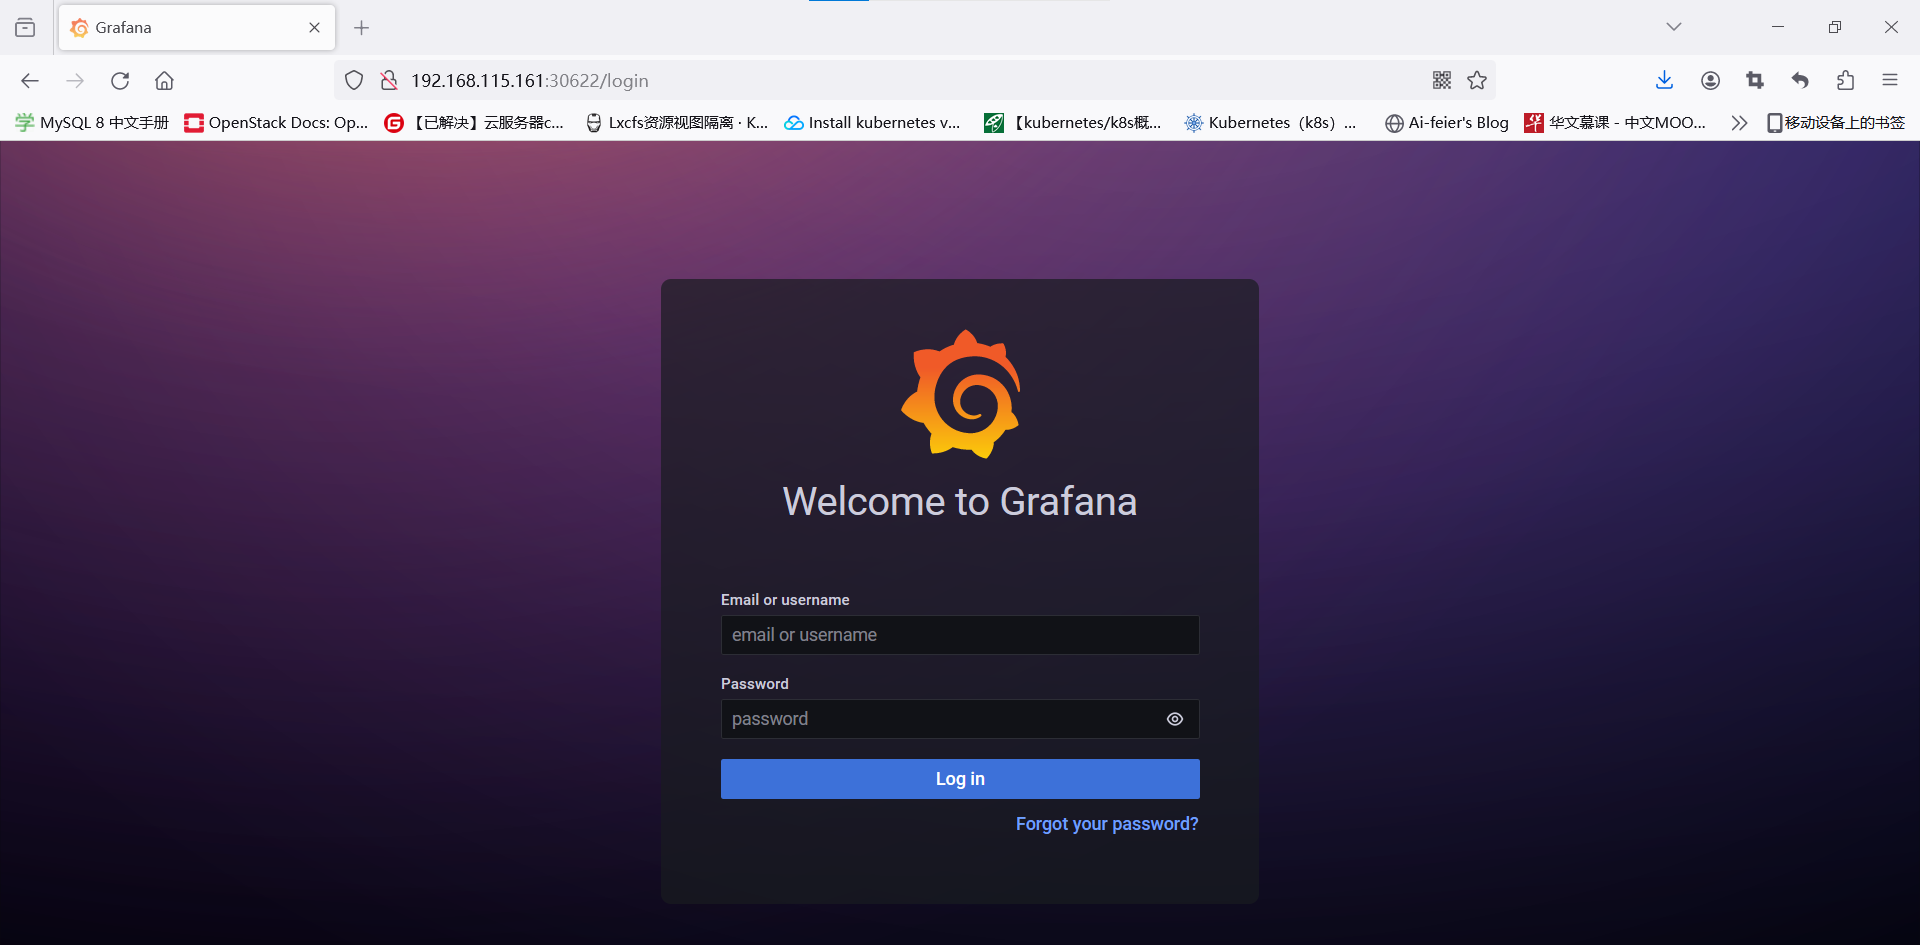Go forward to next page
The height and width of the screenshot is (945, 1920).
pos(75,81)
